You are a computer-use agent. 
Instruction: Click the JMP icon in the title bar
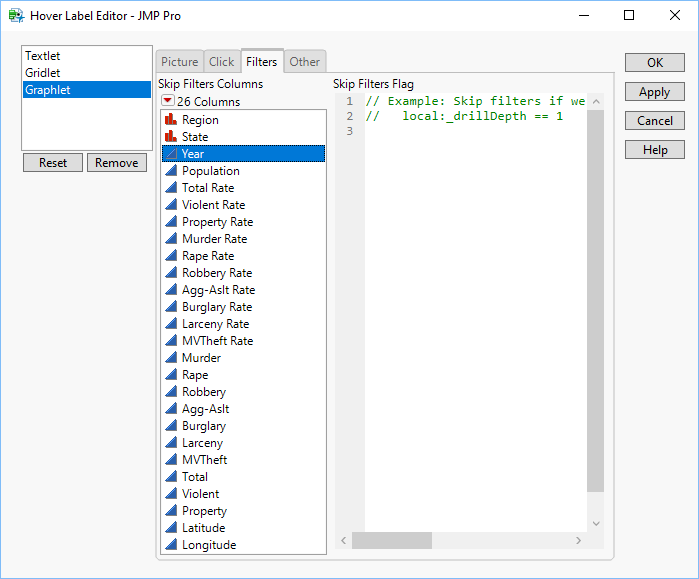[x=15, y=16]
